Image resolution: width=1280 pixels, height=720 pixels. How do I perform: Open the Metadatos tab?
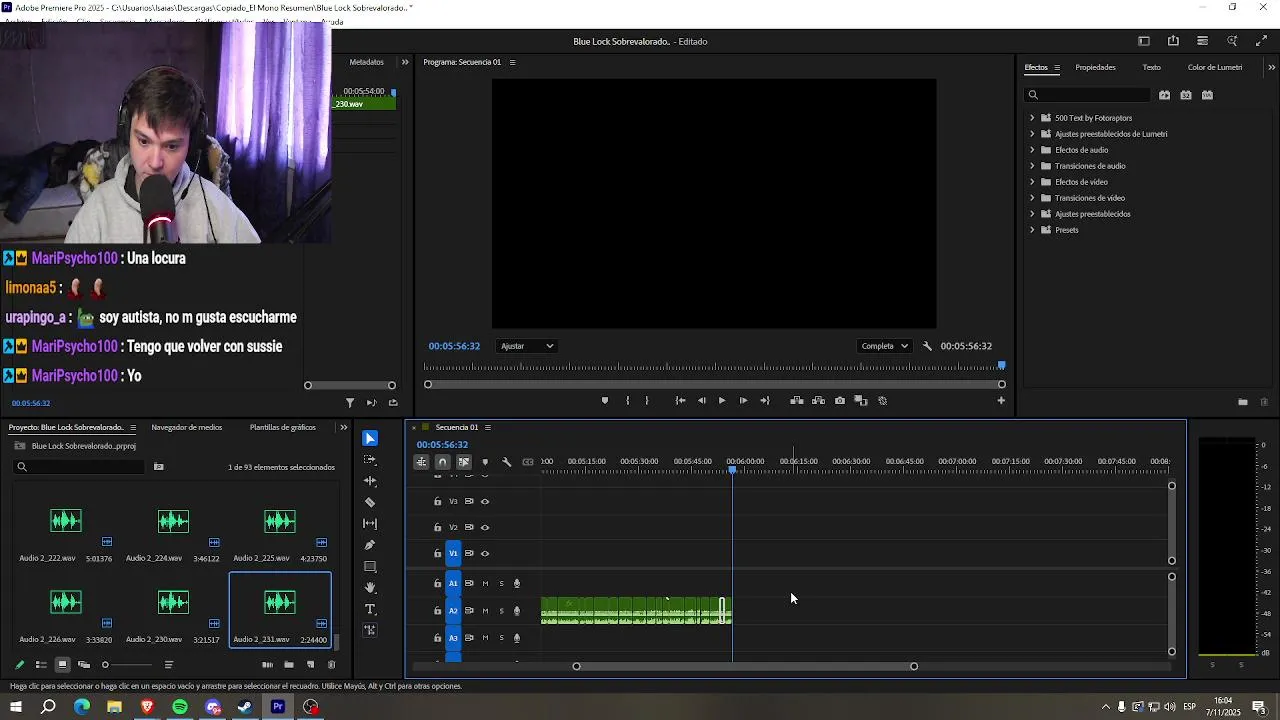366,62
